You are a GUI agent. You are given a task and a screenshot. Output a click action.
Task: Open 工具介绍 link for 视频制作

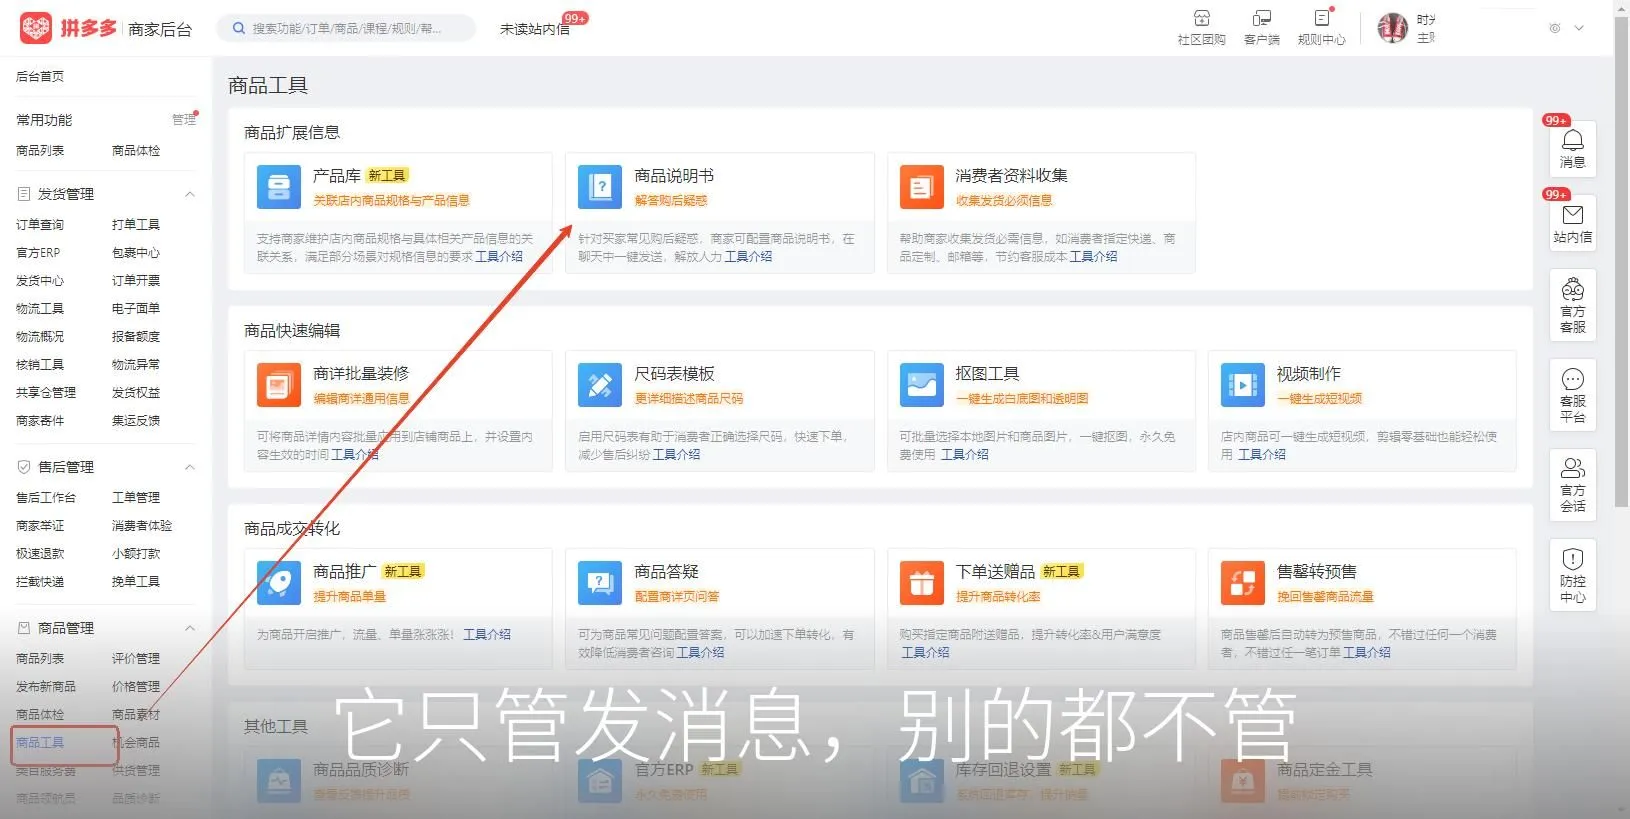pos(1262,455)
